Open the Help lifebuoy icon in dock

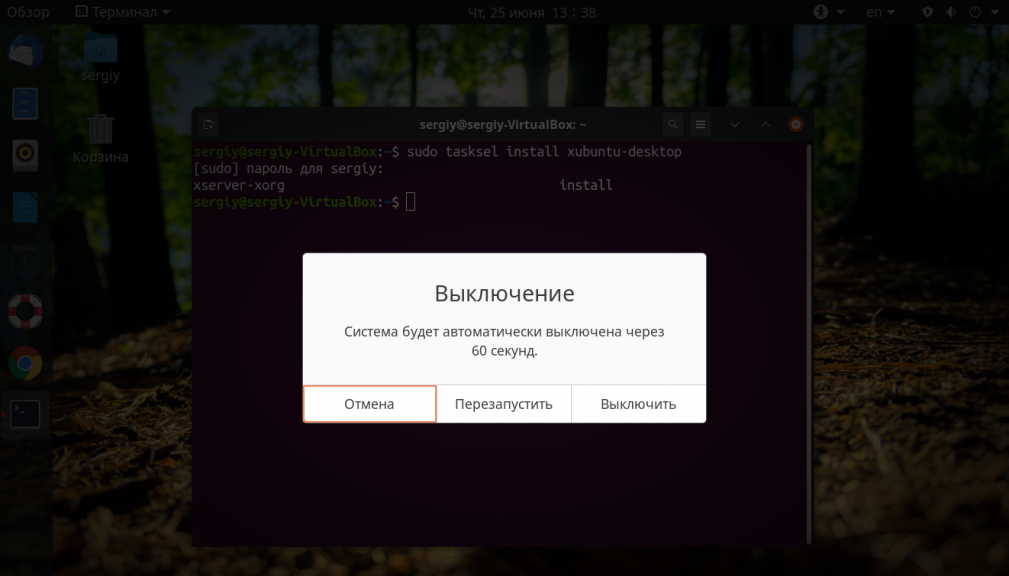point(25,311)
